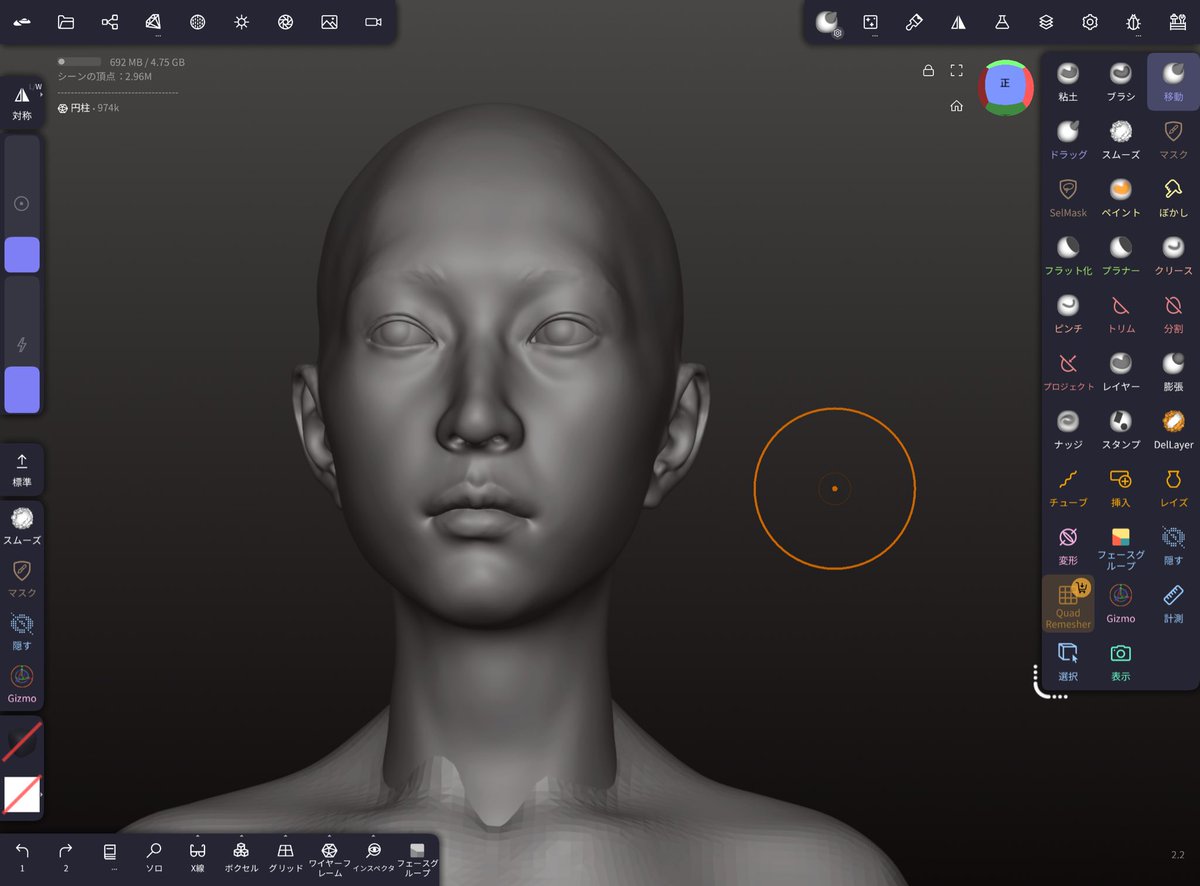Select the 選択 (Selection) tool
Image resolution: width=1200 pixels, height=886 pixels.
click(1068, 661)
